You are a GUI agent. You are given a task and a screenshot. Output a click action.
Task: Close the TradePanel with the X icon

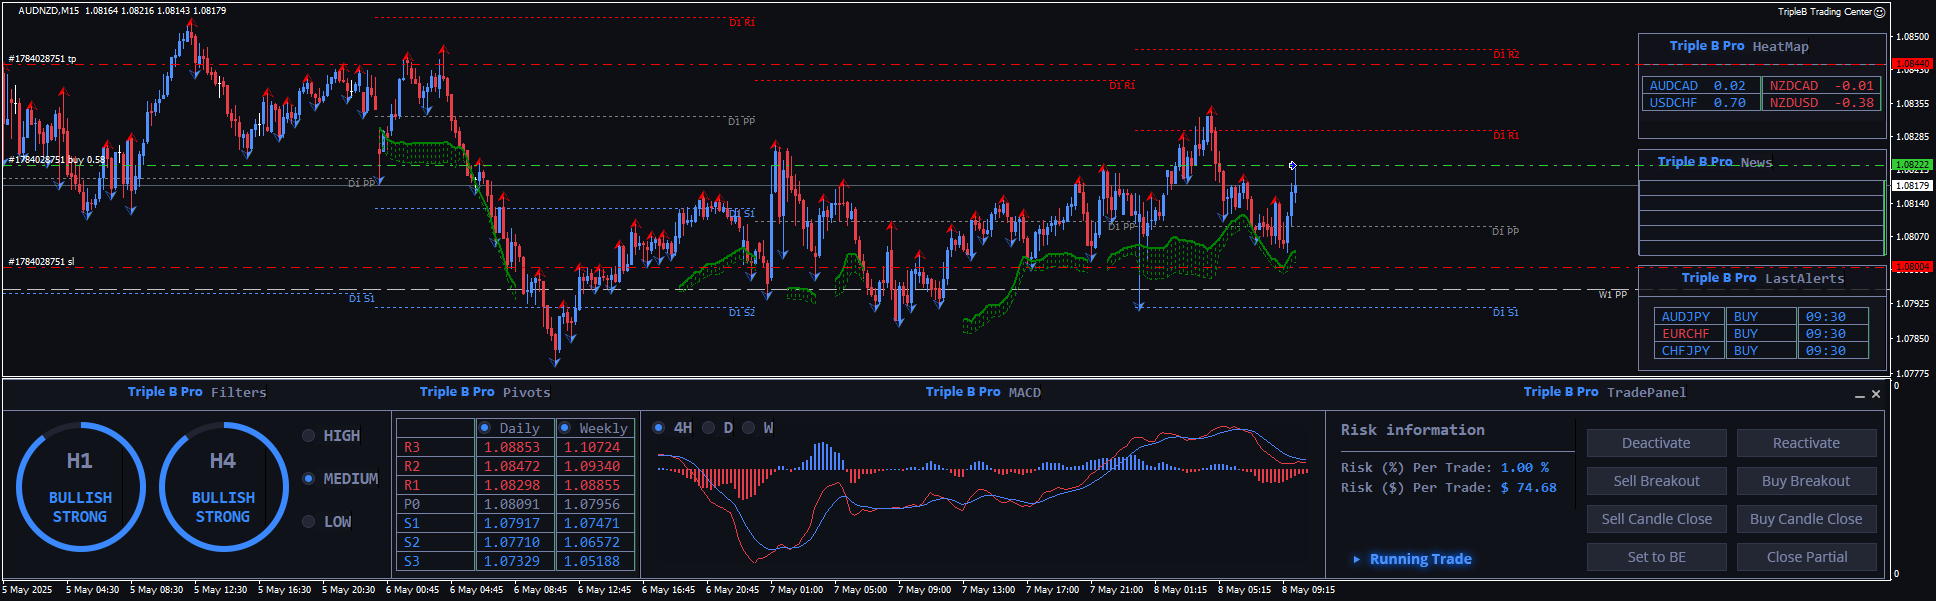pos(1876,394)
